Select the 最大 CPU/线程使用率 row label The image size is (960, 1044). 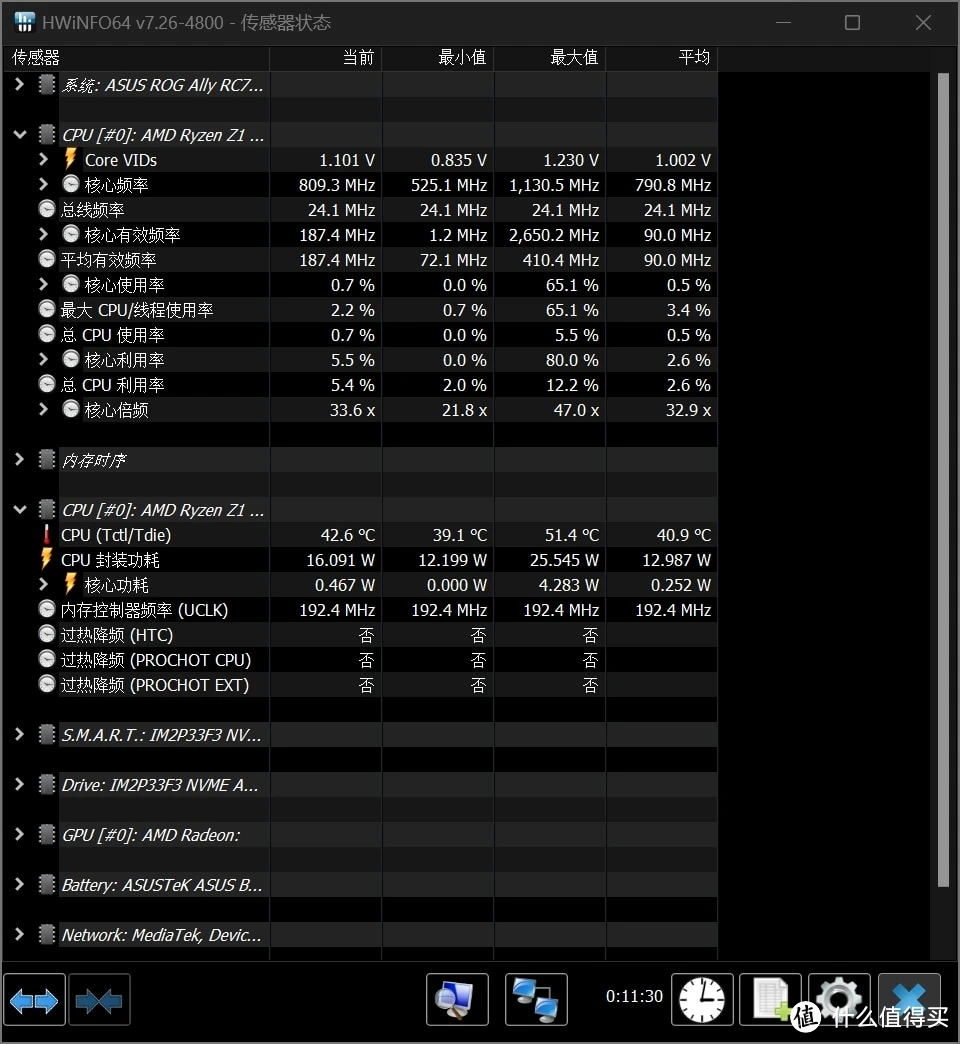[x=137, y=310]
